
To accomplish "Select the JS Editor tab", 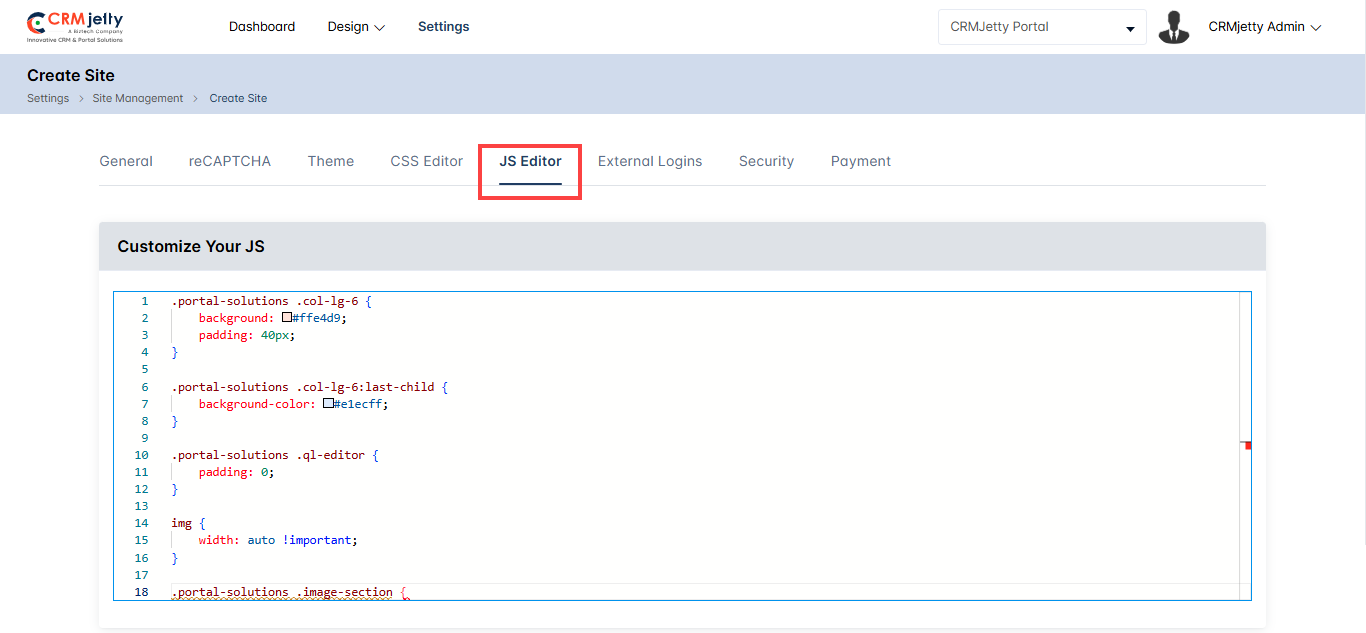I will [x=530, y=161].
